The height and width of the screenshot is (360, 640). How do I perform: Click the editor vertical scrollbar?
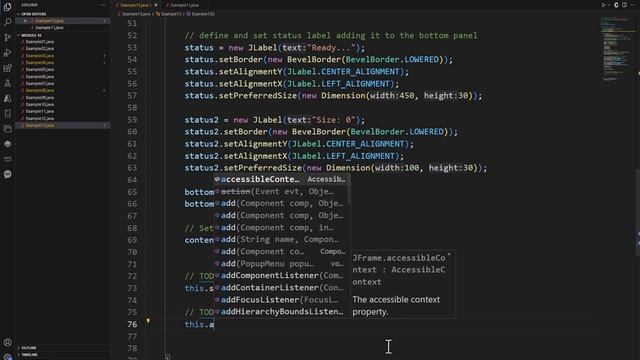coord(637,212)
